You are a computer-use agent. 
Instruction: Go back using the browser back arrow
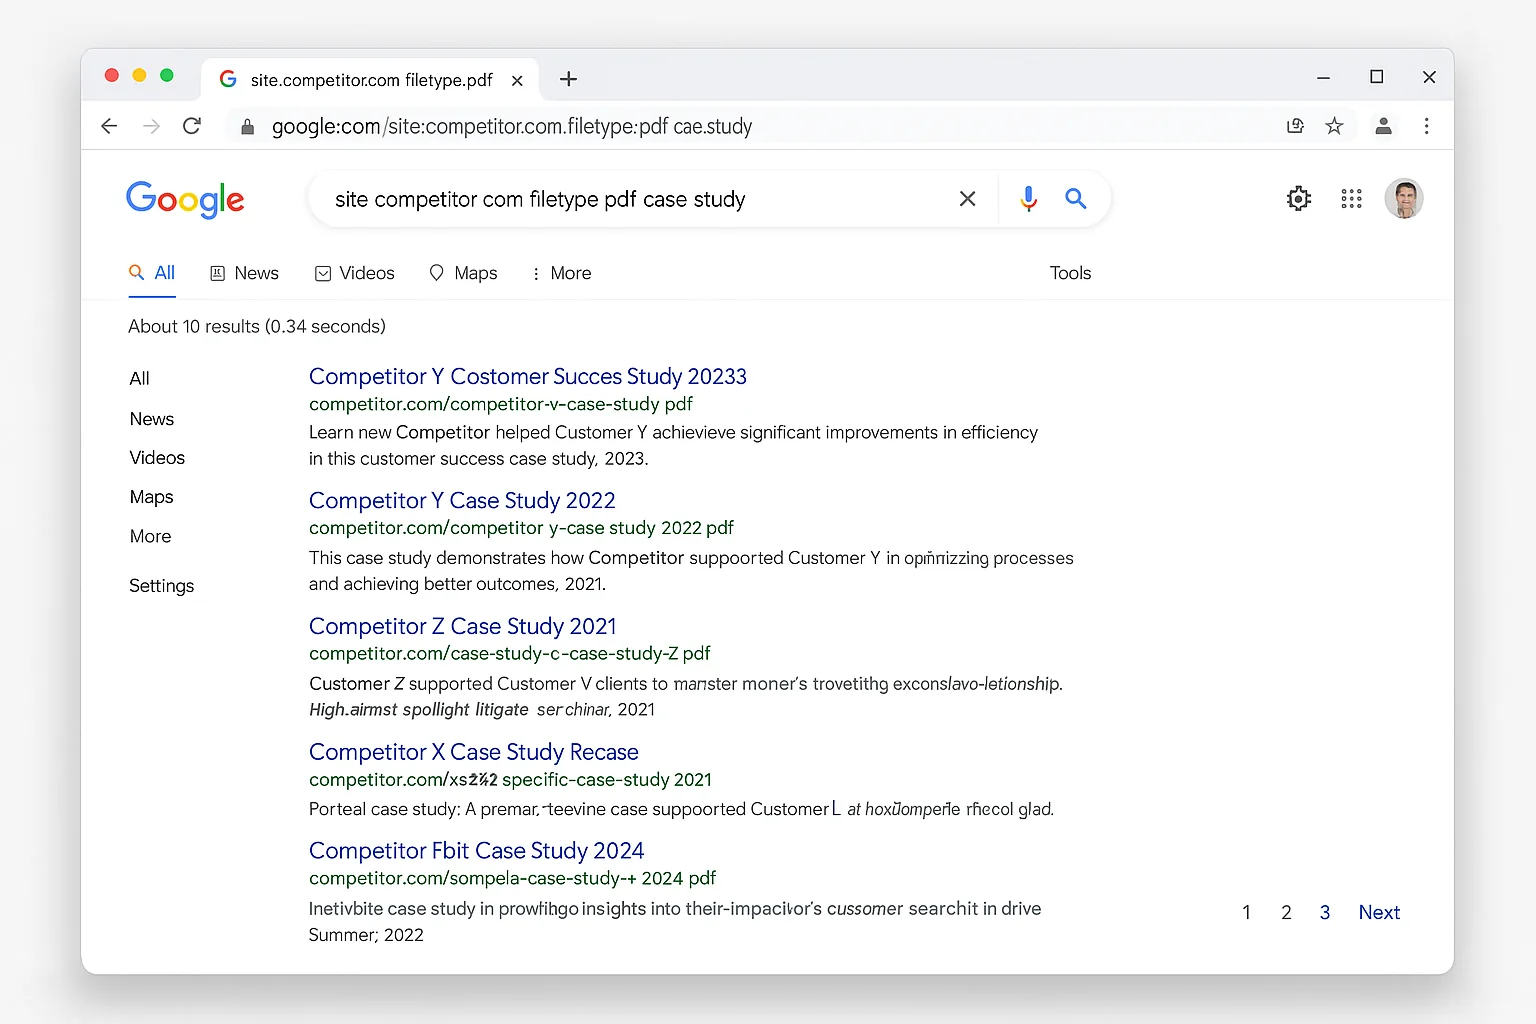pos(109,126)
